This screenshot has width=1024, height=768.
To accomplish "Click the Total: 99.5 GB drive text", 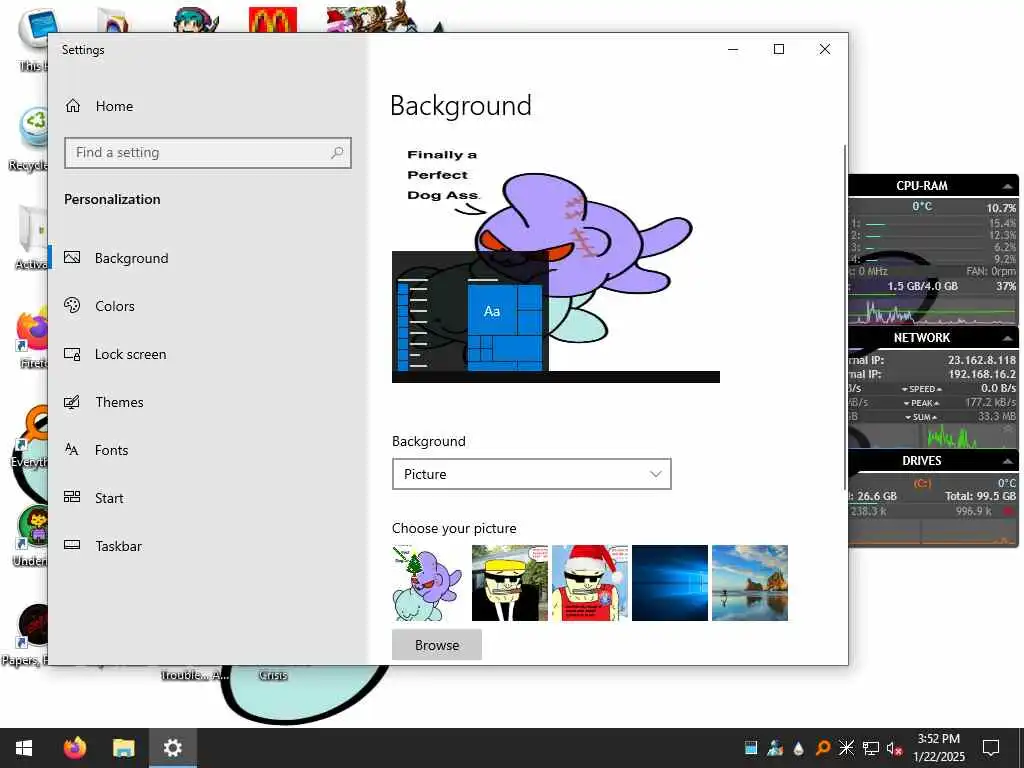I will pos(980,496).
